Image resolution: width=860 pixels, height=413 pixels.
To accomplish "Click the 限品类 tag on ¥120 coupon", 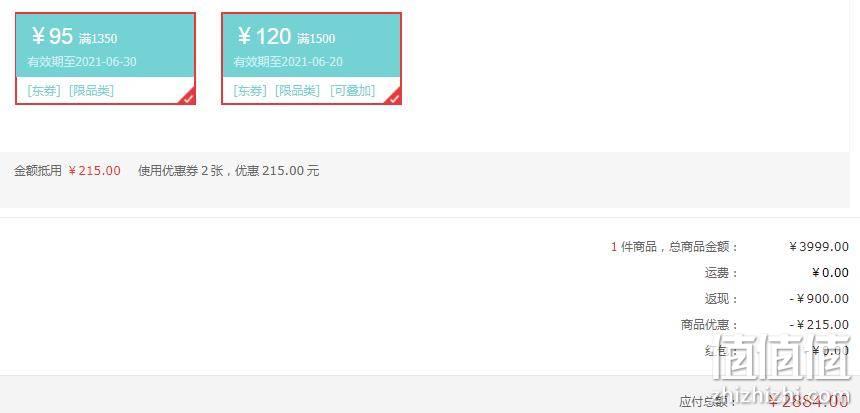I will [297, 91].
